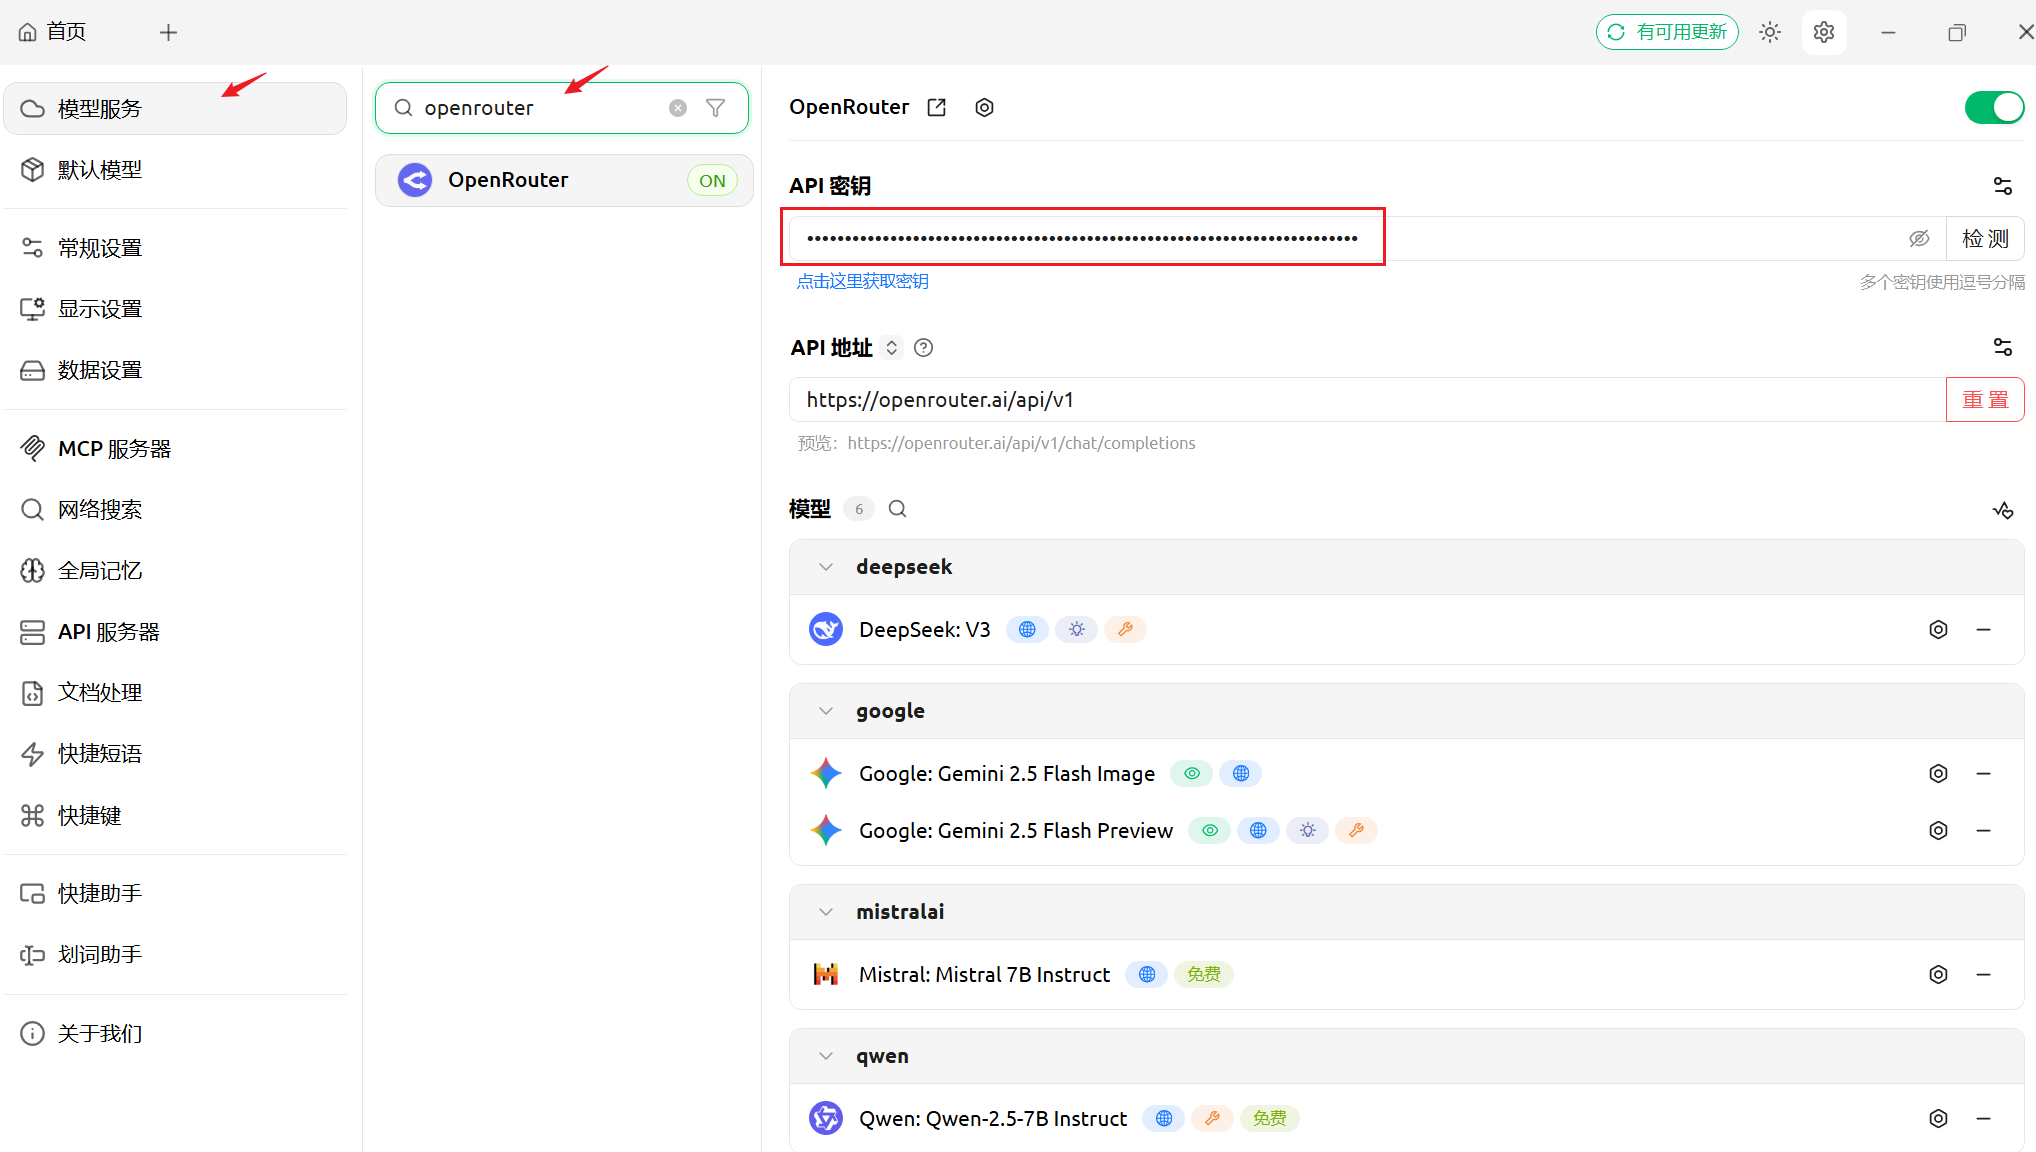Screen dimensions: 2036x1152
Task: Reveal the API key using the eye icon
Action: (1918, 239)
